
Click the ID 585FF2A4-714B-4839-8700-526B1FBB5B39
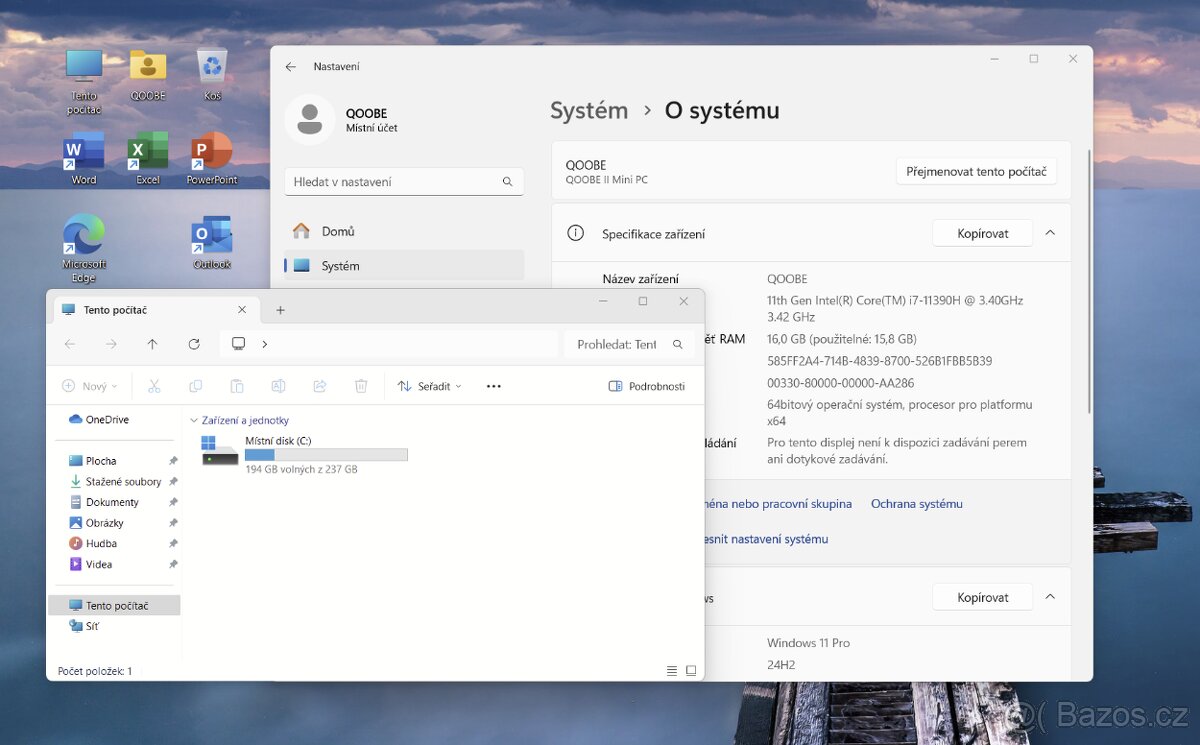(880, 361)
